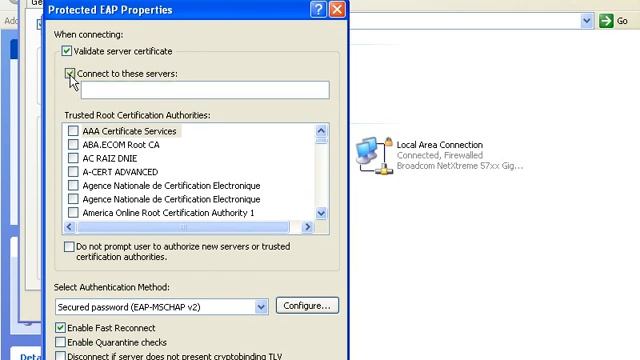Click certificate list scroll down arrow
The image size is (640, 360).
(321, 213)
